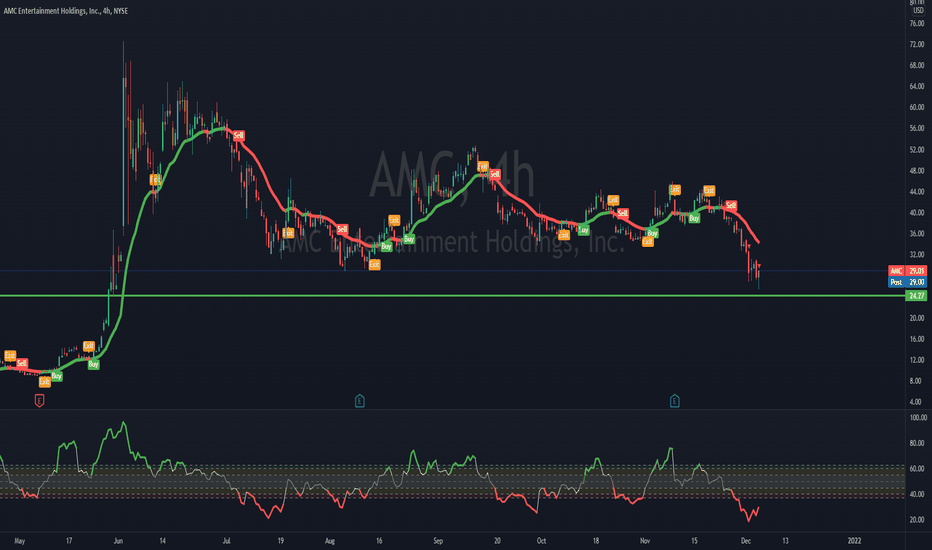Click the 68.00 price axis label
The image size is (932, 550).
point(917,65)
